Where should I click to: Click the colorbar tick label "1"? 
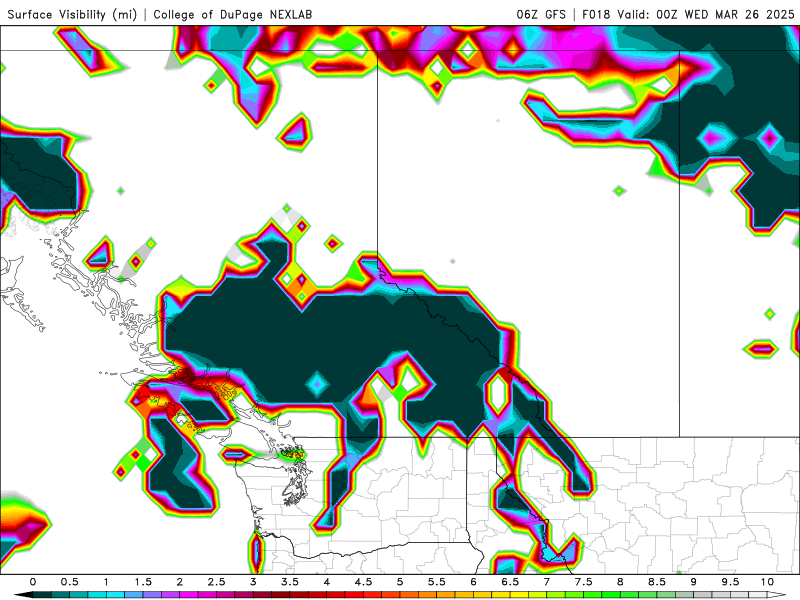tap(106, 582)
